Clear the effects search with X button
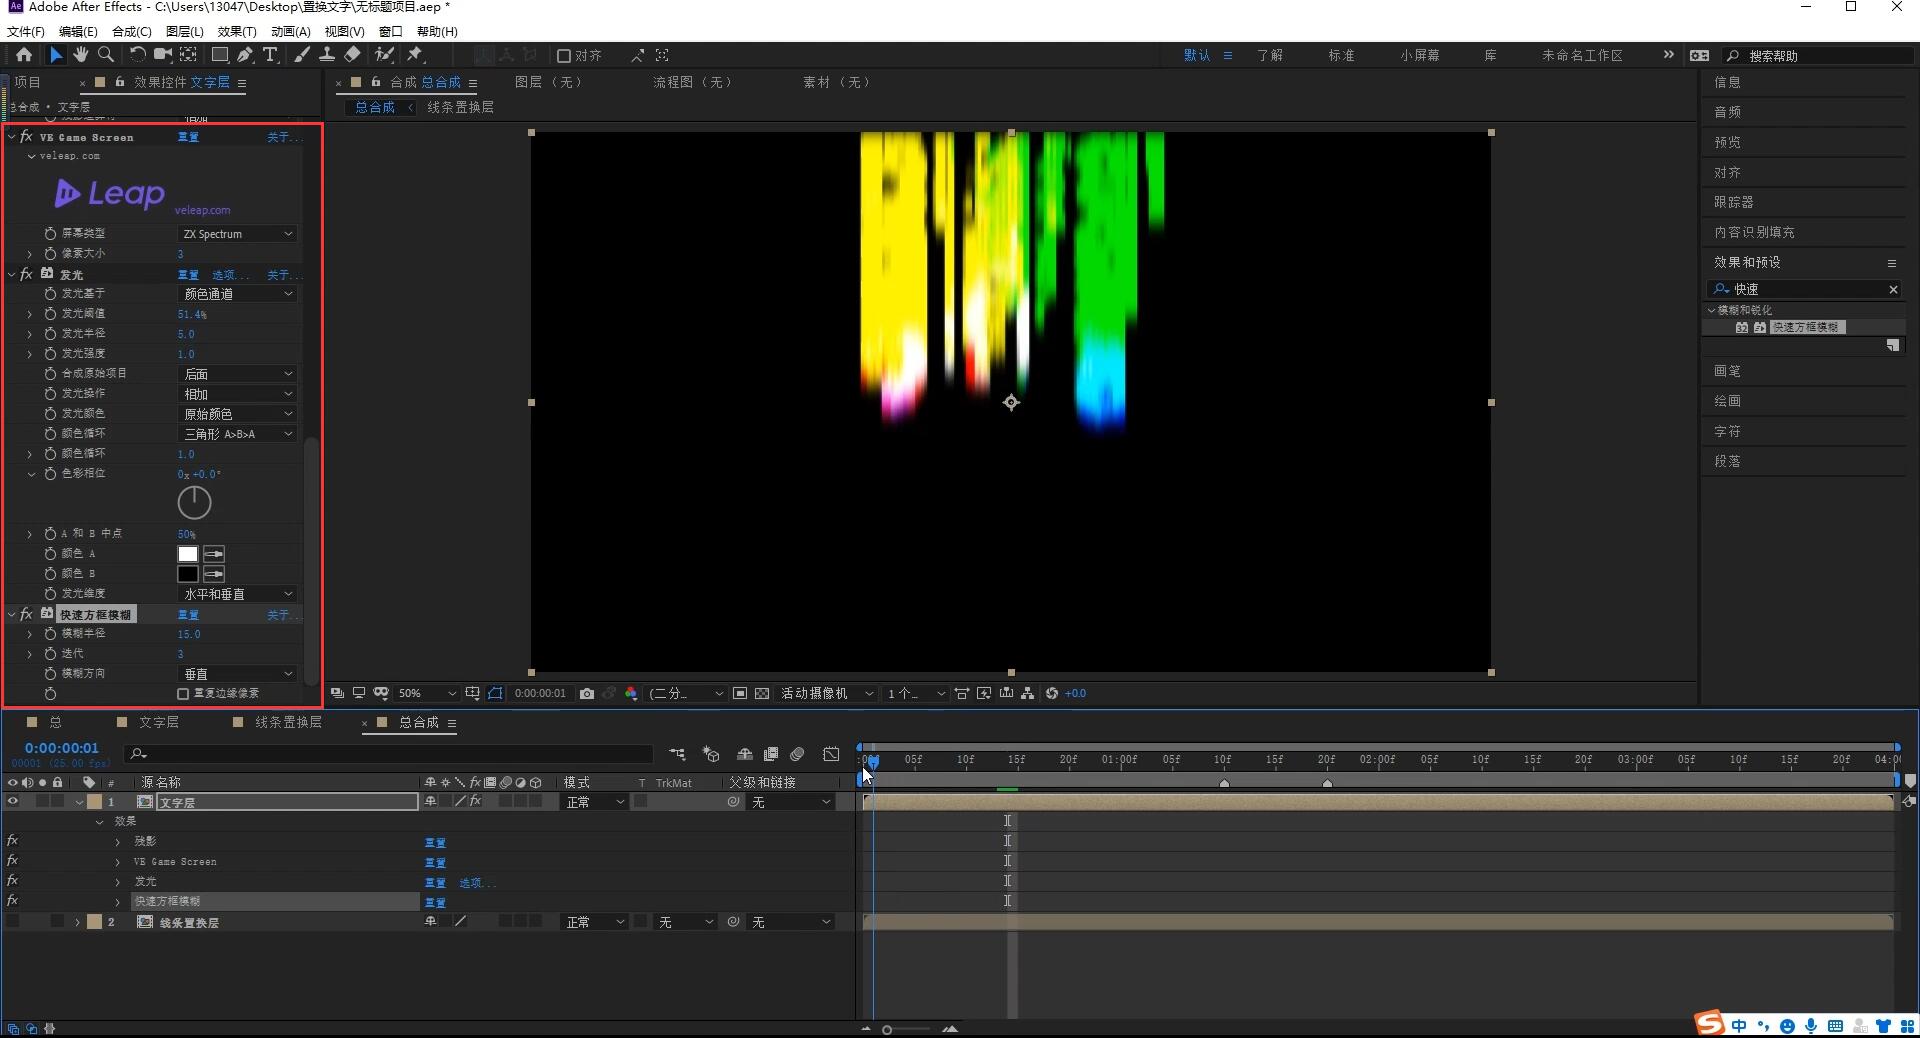 click(x=1893, y=289)
